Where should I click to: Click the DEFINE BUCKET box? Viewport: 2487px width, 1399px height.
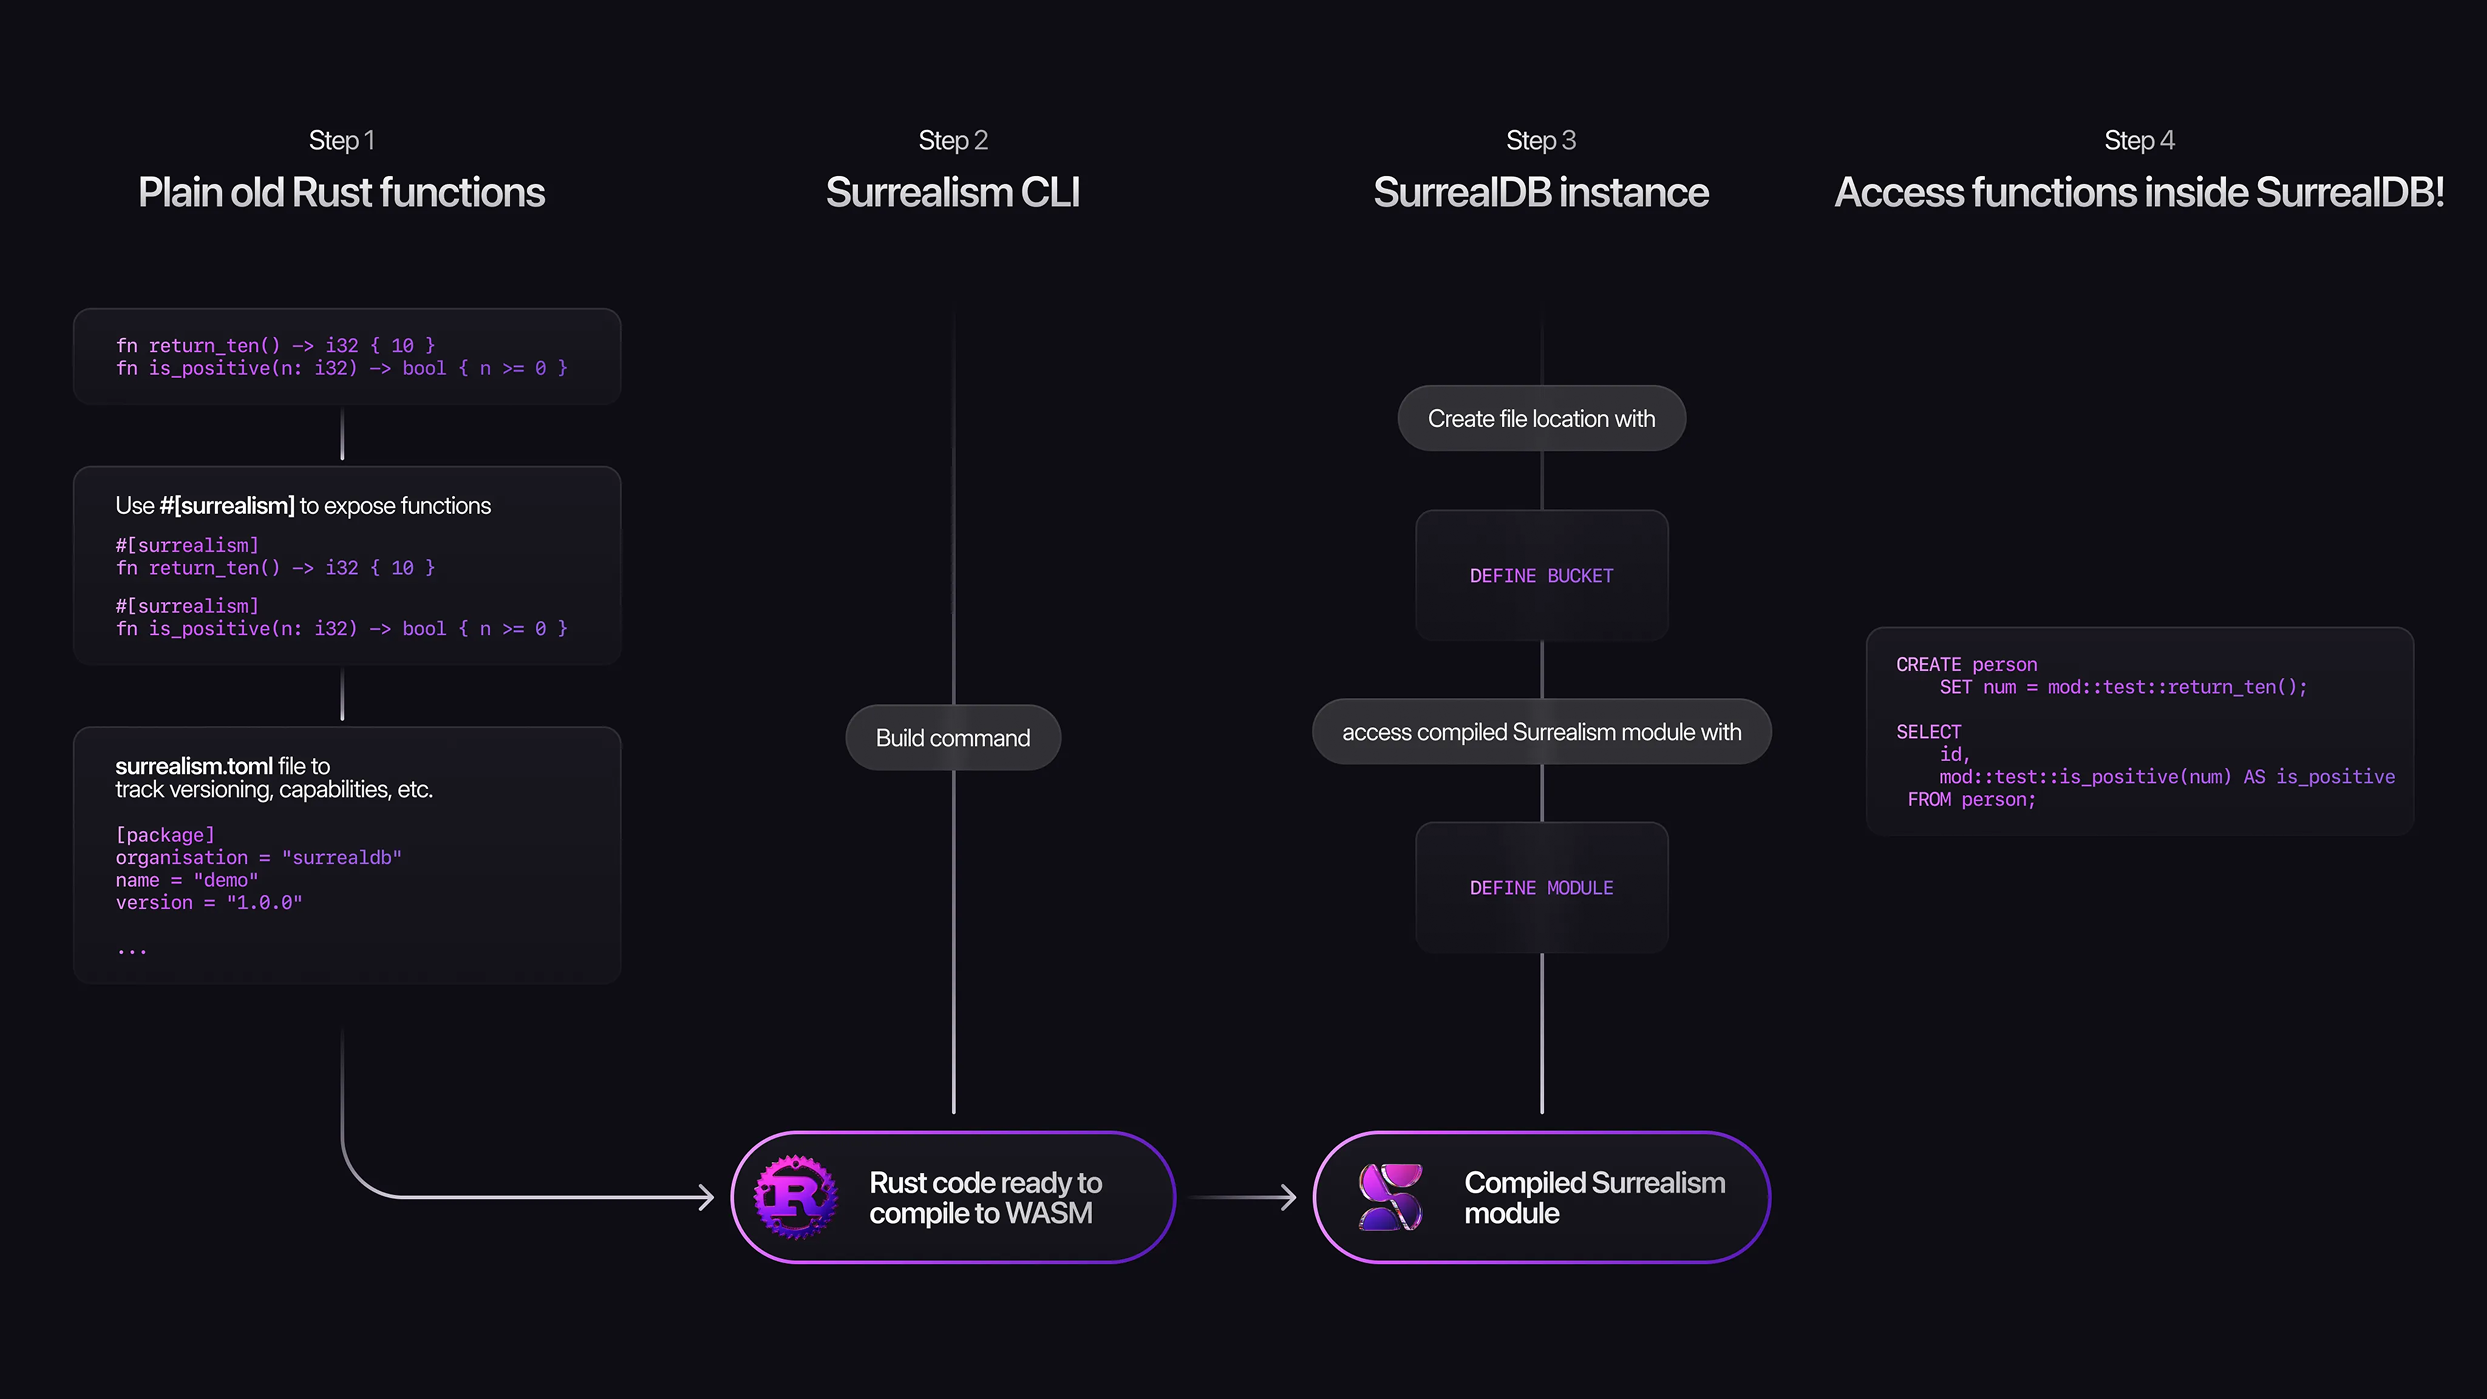coord(1541,576)
